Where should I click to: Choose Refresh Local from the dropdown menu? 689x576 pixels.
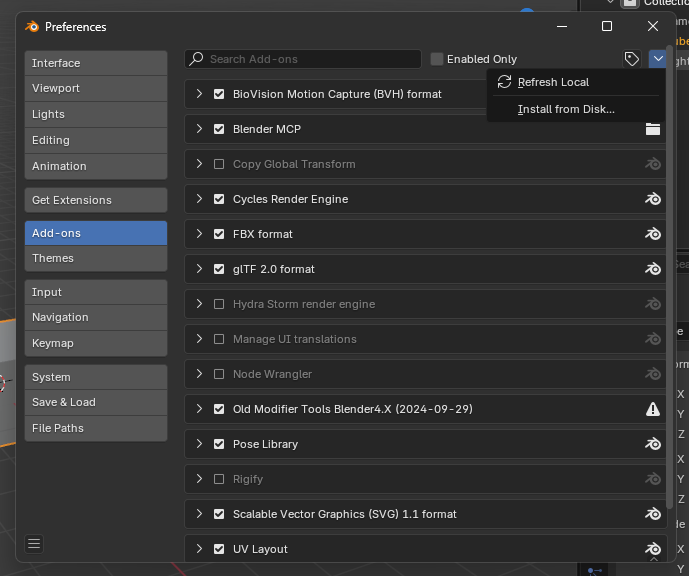[576, 82]
